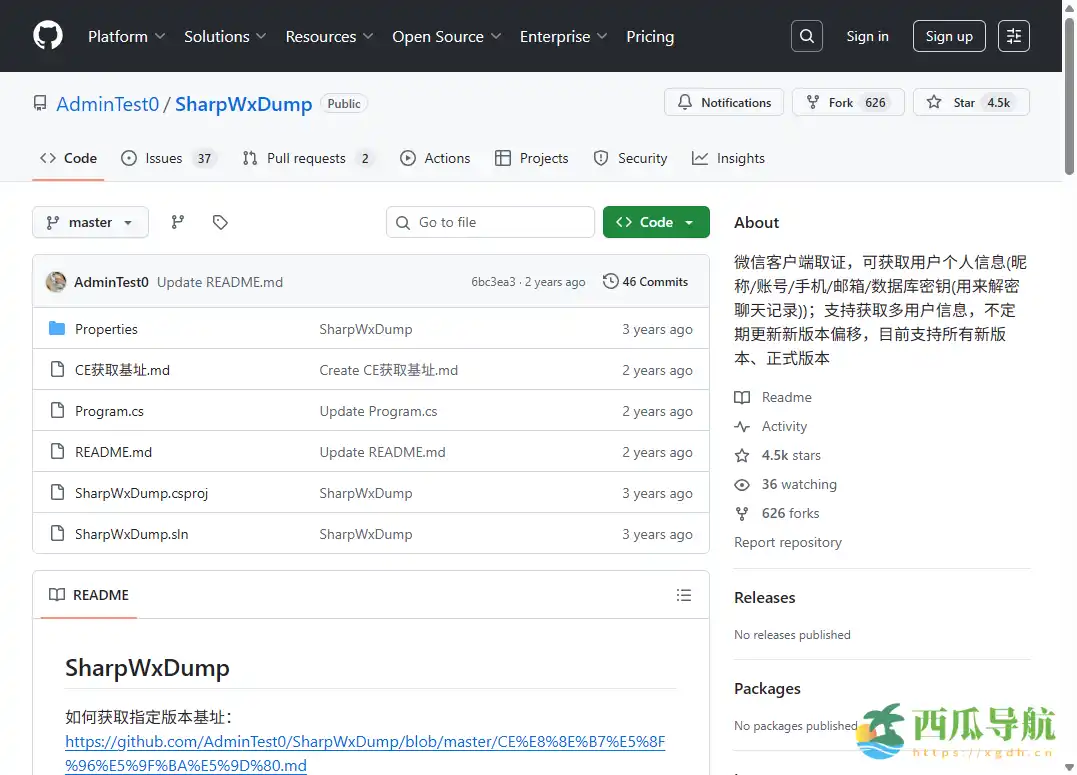
Task: Click Report repository link
Action: point(788,541)
